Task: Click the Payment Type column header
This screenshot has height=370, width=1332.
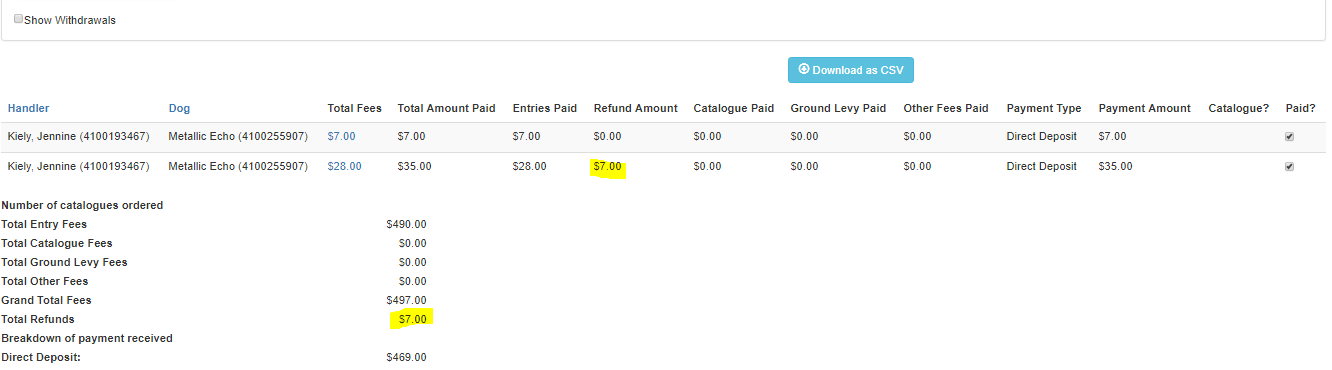Action: [1044, 108]
